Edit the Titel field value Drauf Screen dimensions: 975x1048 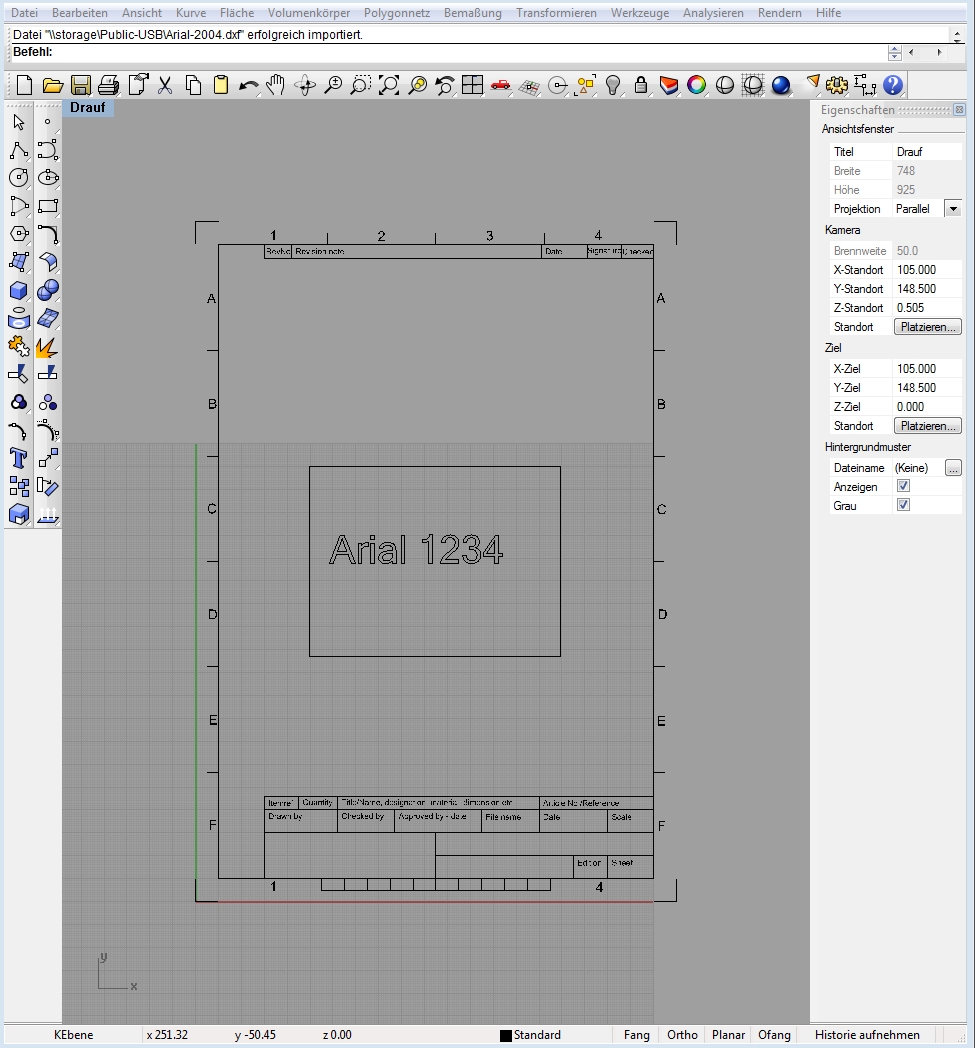(x=927, y=152)
